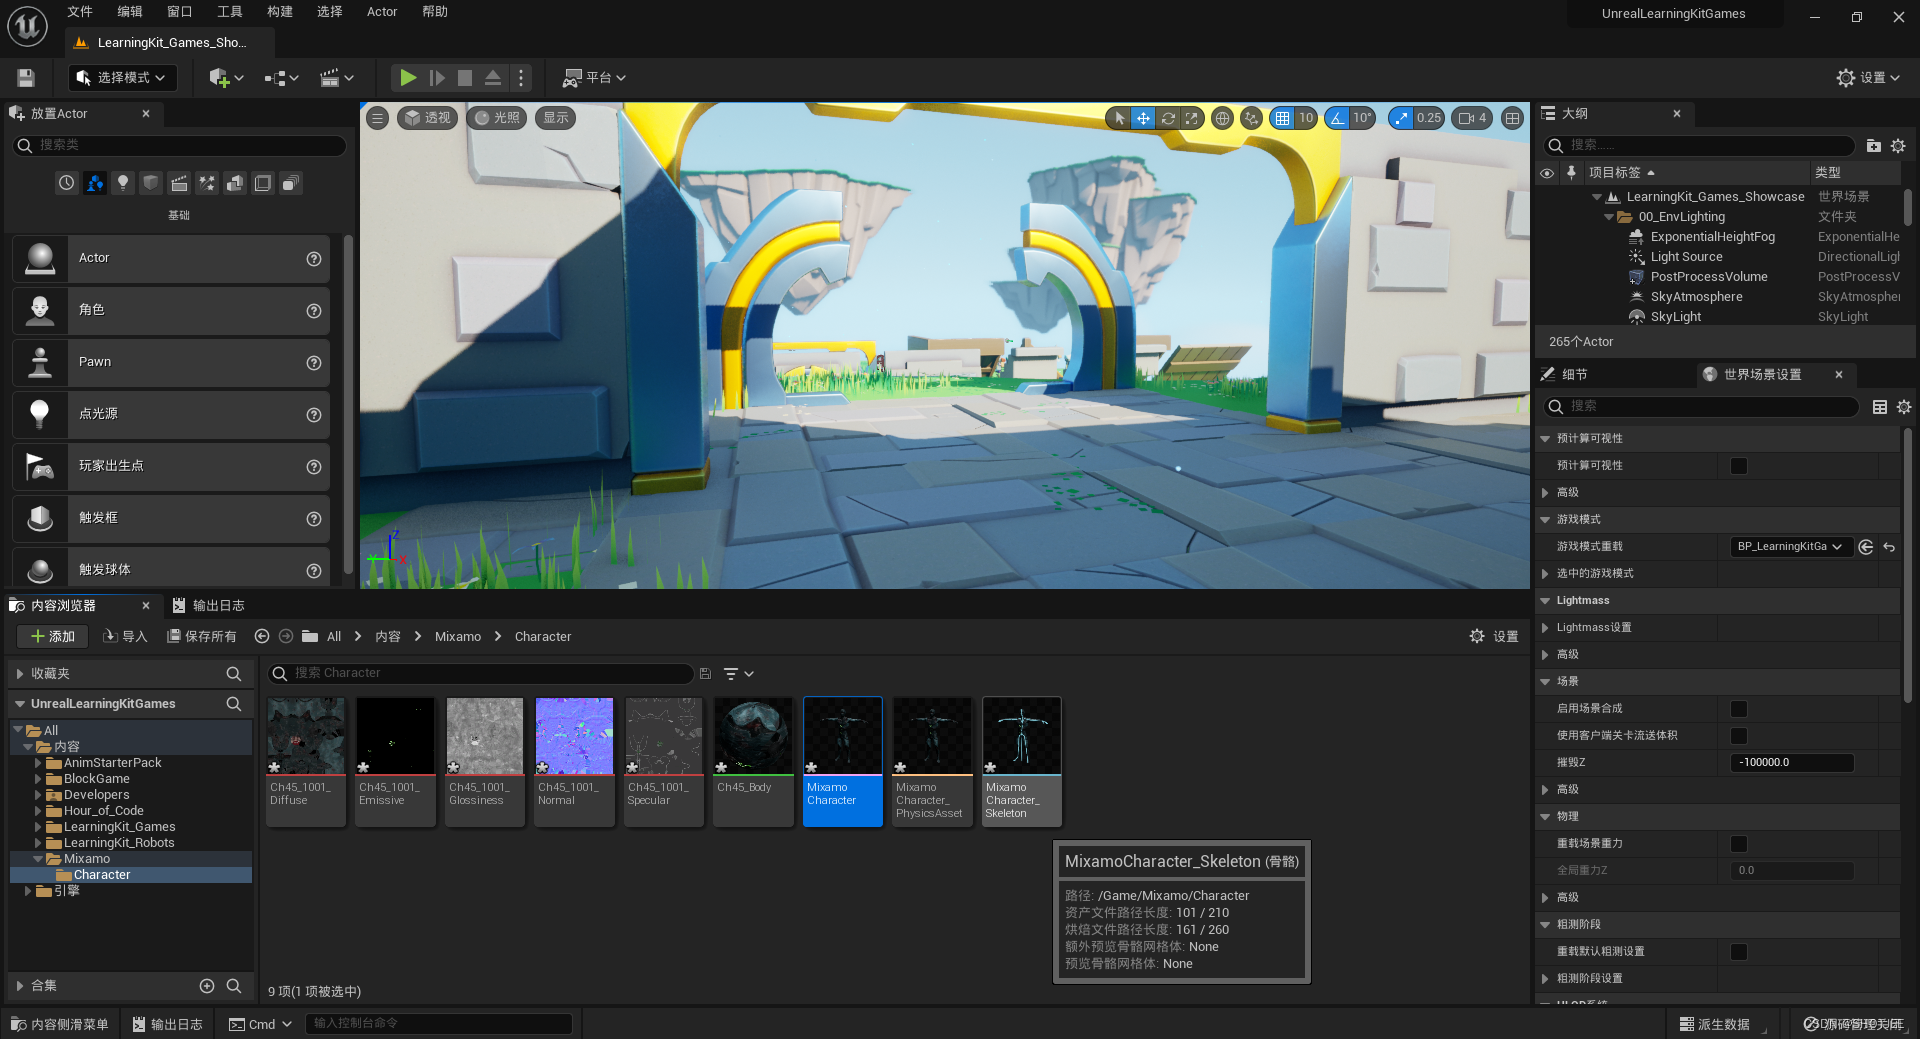The height and width of the screenshot is (1039, 1920).
Task: Open the Cinematics clapperboard dropdown
Action: pos(337,78)
